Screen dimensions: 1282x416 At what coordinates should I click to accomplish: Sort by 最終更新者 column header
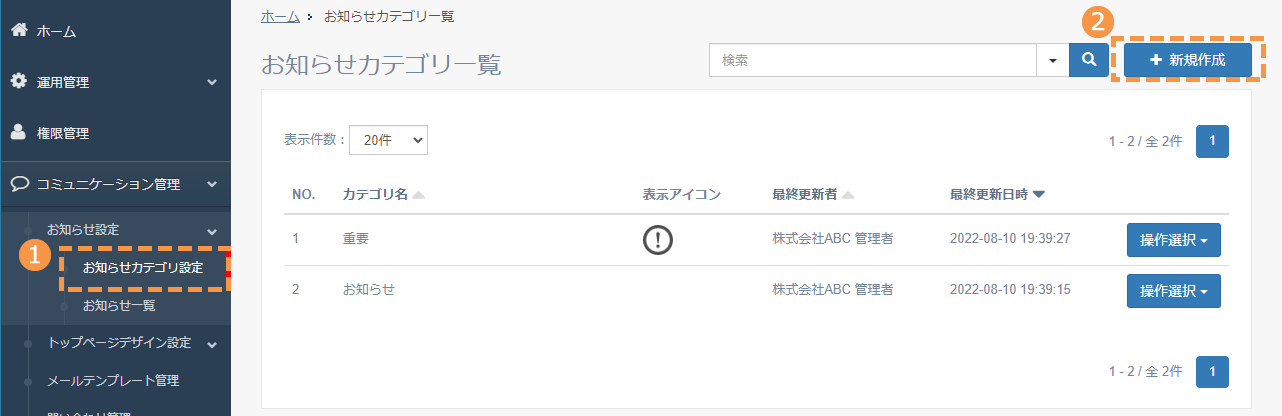coord(809,194)
